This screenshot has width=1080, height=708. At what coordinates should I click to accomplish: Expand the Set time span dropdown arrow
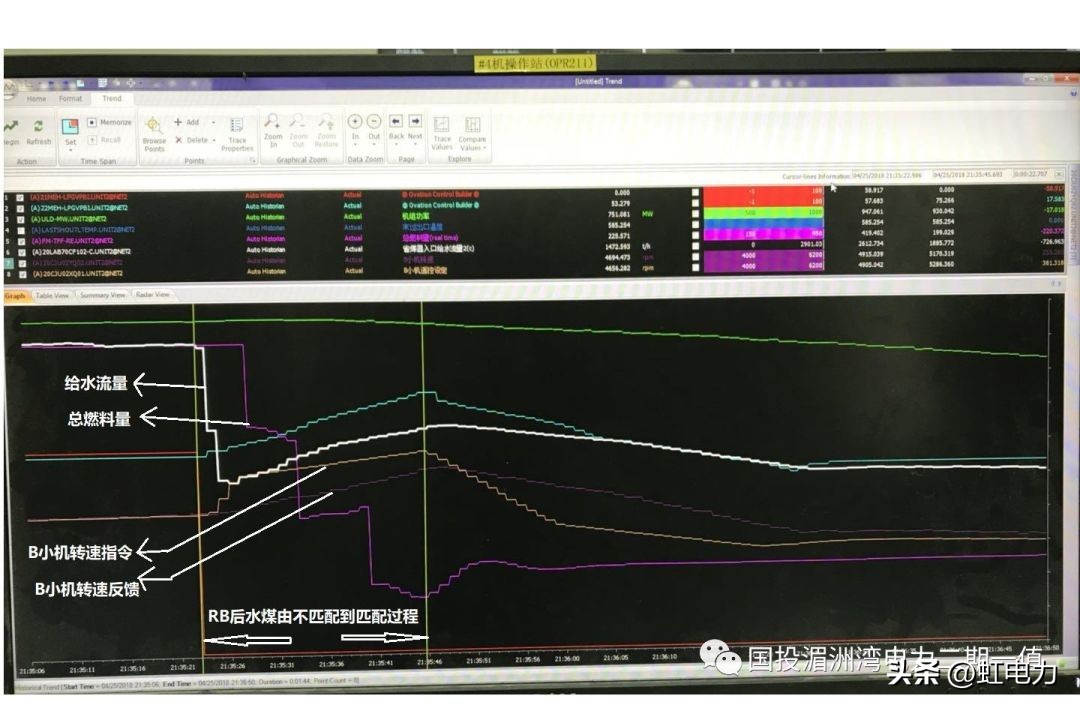70,148
